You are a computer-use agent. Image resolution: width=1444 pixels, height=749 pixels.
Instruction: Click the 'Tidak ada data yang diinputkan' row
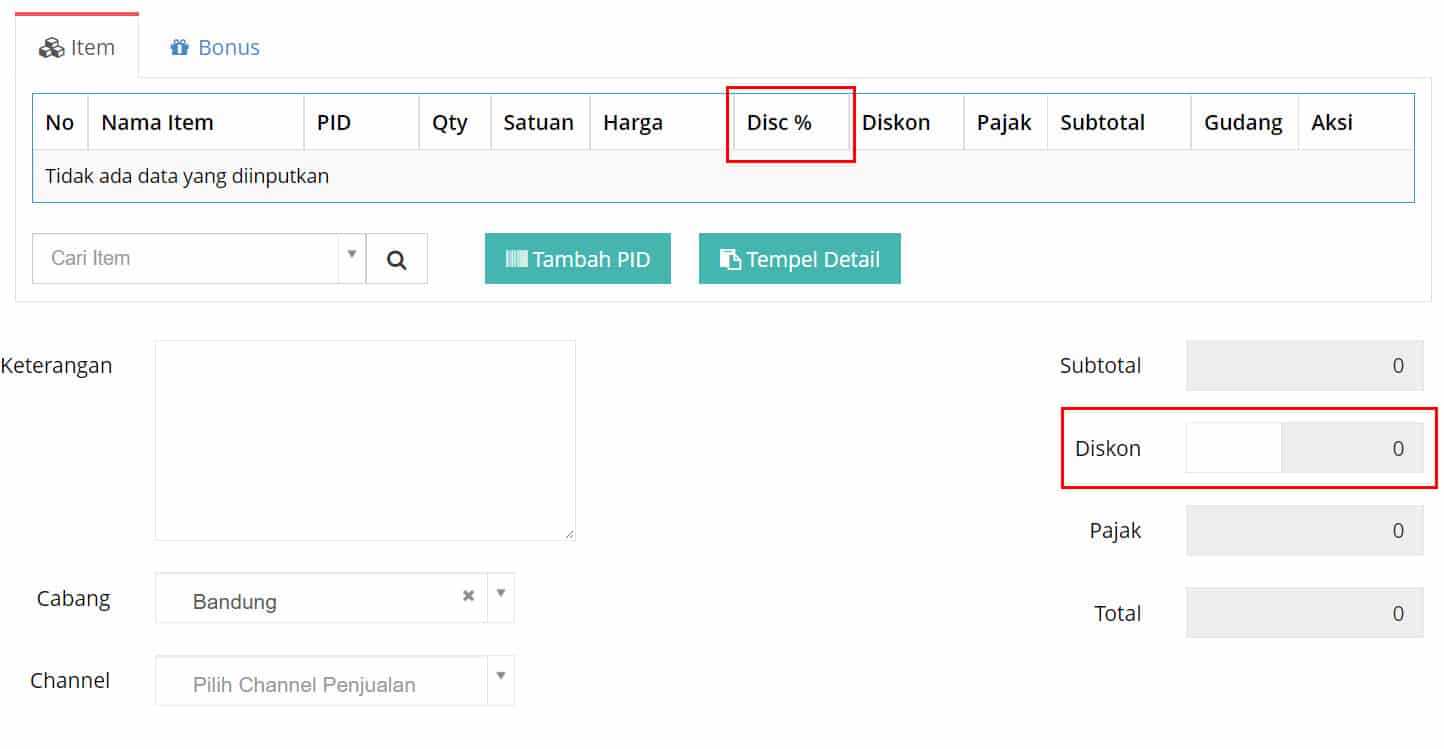723,176
